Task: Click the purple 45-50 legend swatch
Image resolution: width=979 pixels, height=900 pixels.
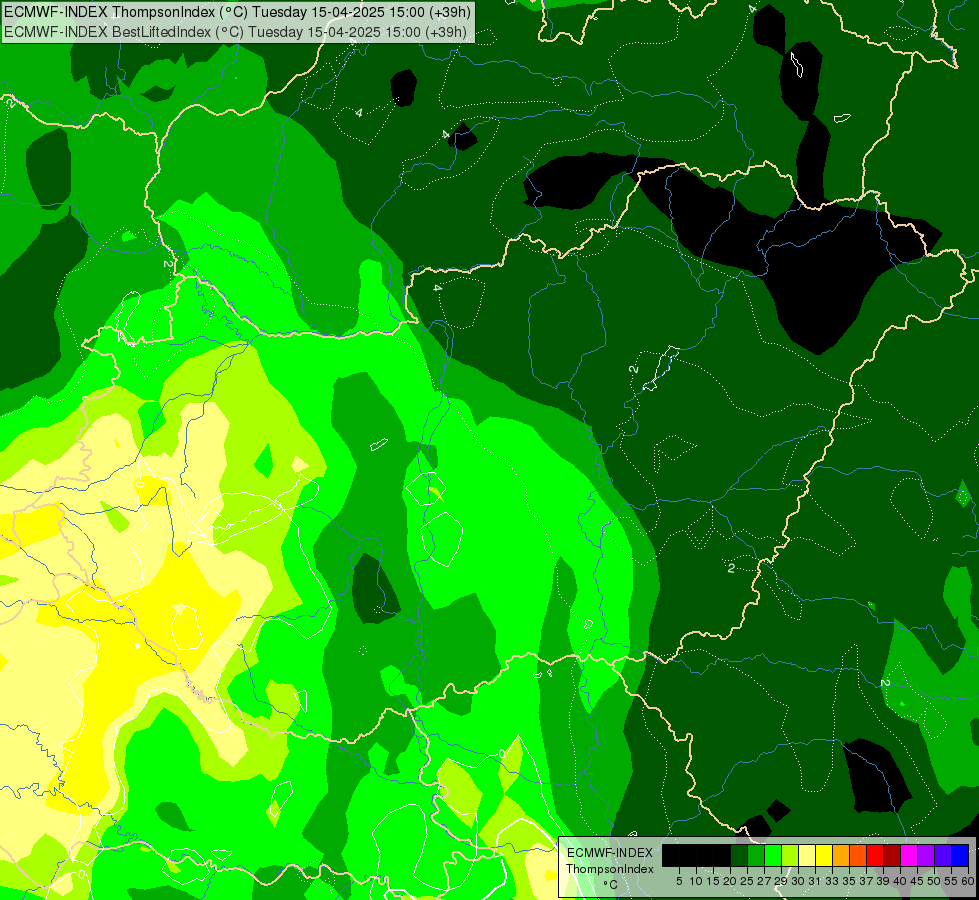Action: point(926,856)
